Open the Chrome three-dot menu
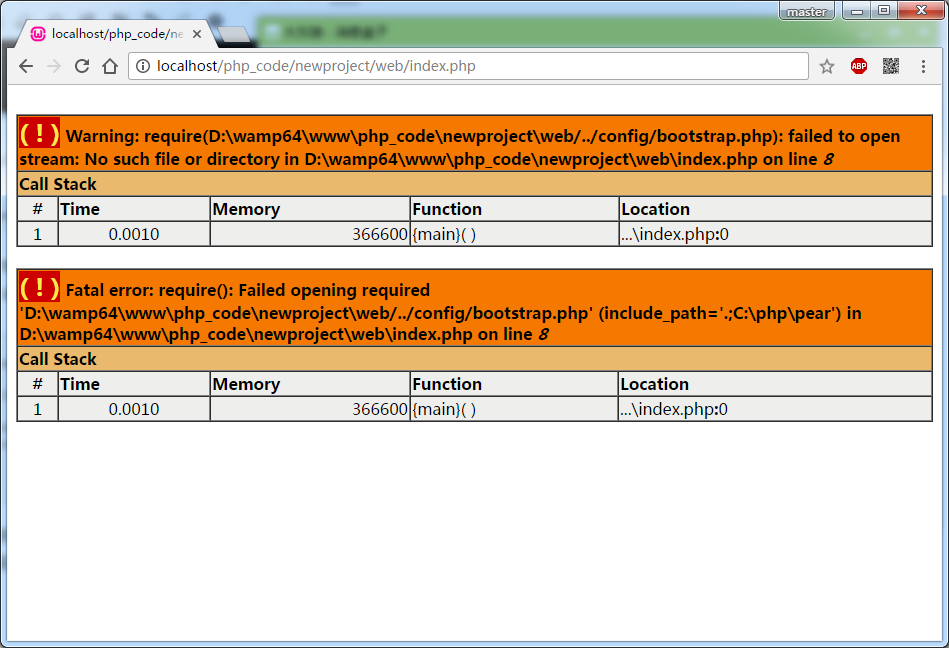The height and width of the screenshot is (648, 949). coord(922,67)
